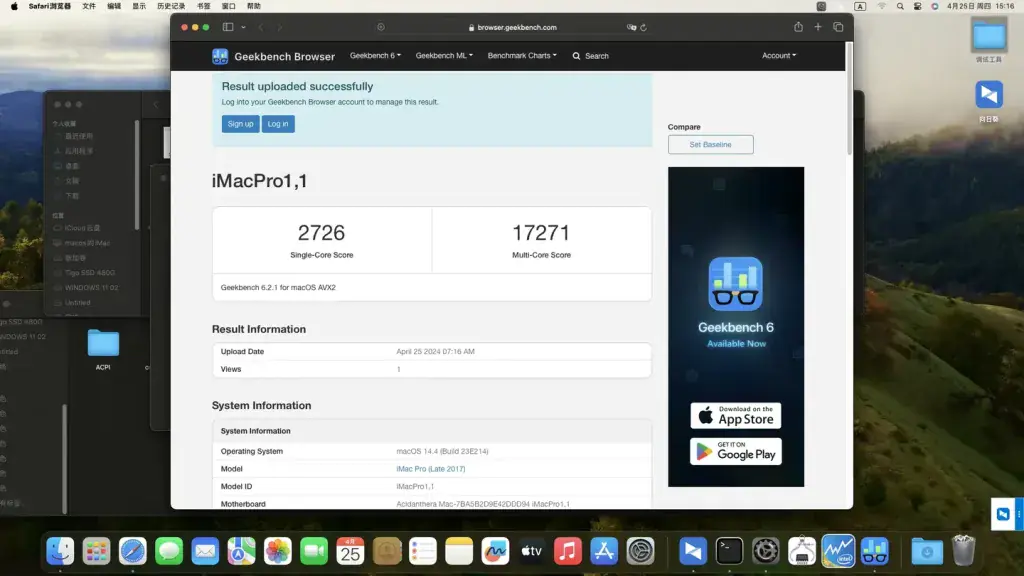This screenshot has width=1024, height=576.
Task: Open Spotlight search in menu bar
Action: [900, 6]
